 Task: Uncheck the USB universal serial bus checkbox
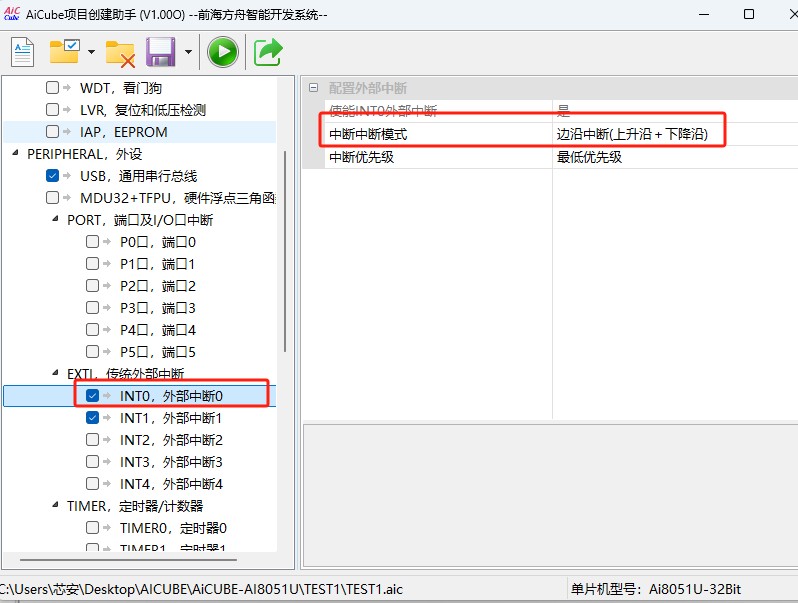click(52, 176)
